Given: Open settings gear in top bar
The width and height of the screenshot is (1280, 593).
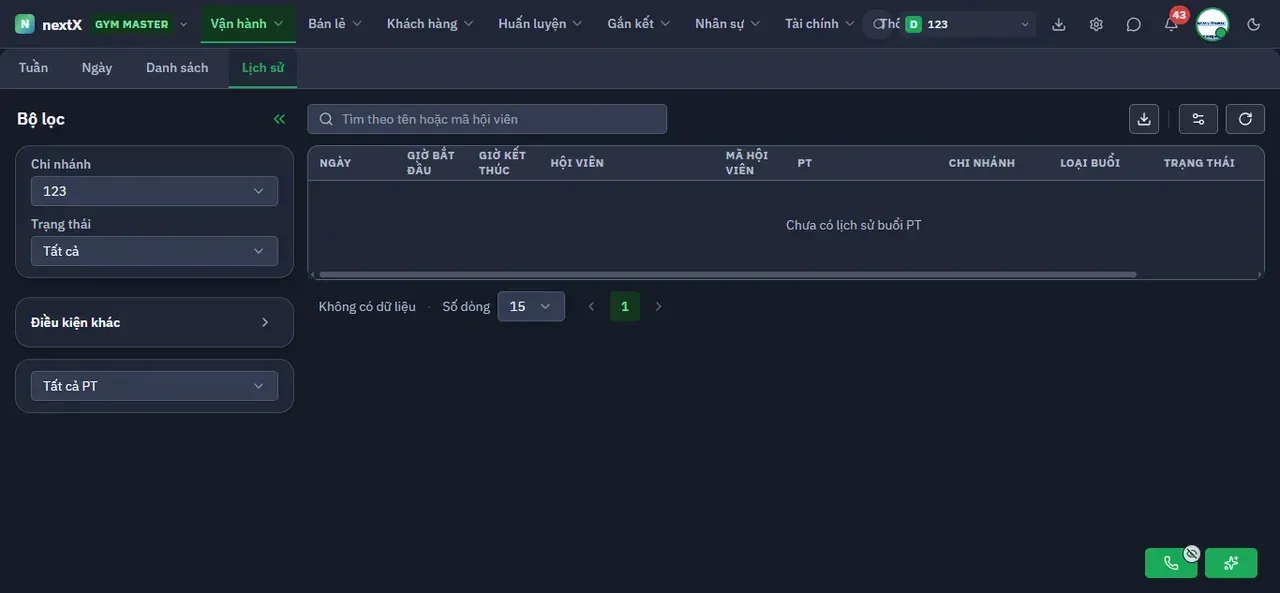Looking at the screenshot, I should coord(1096,24).
